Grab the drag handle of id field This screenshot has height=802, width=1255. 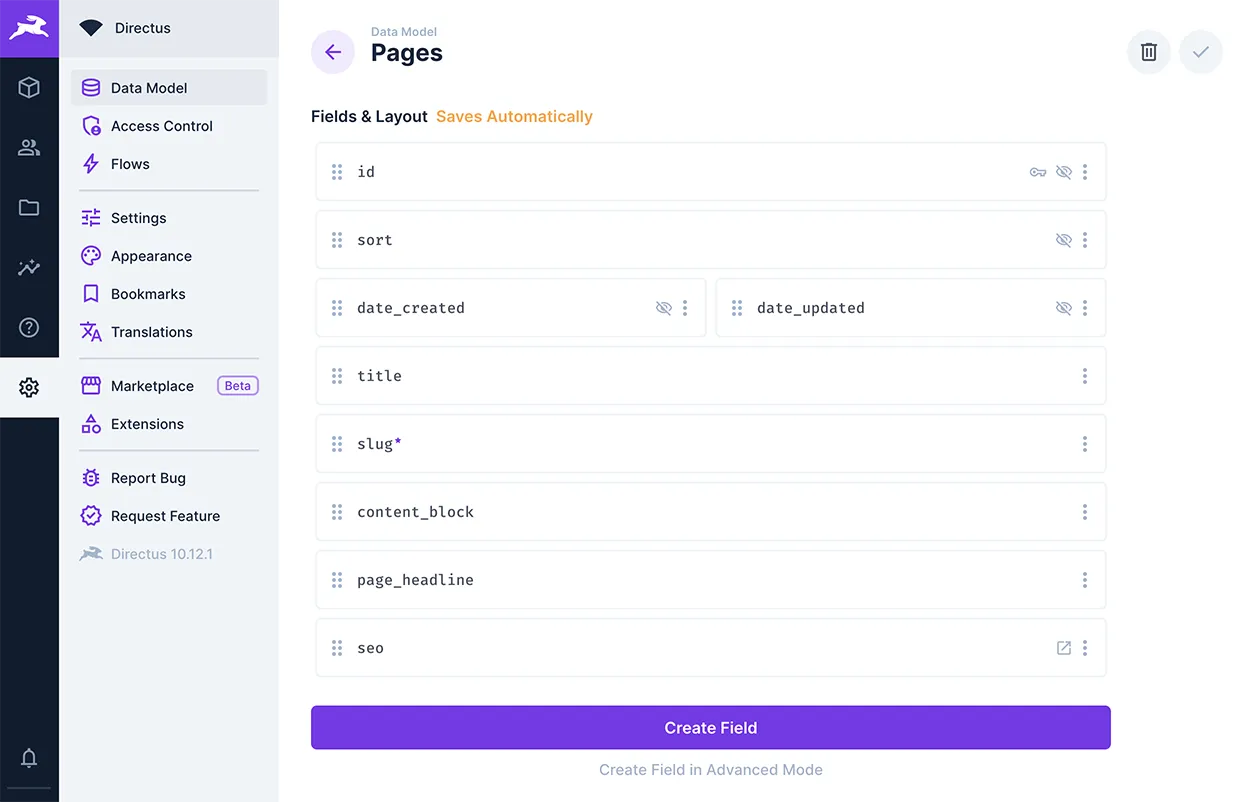[337, 172]
